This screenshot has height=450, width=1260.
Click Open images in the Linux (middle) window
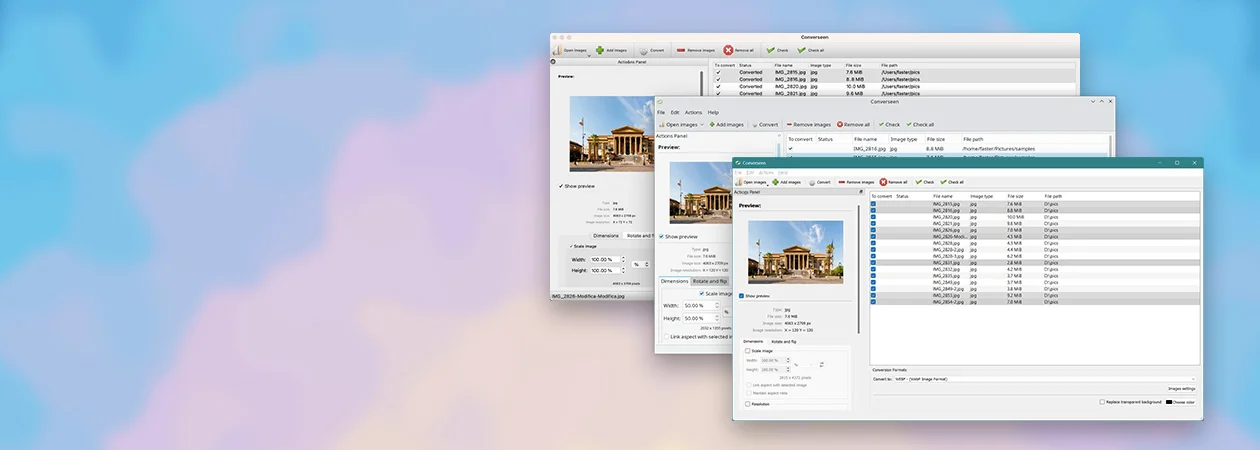pos(679,124)
